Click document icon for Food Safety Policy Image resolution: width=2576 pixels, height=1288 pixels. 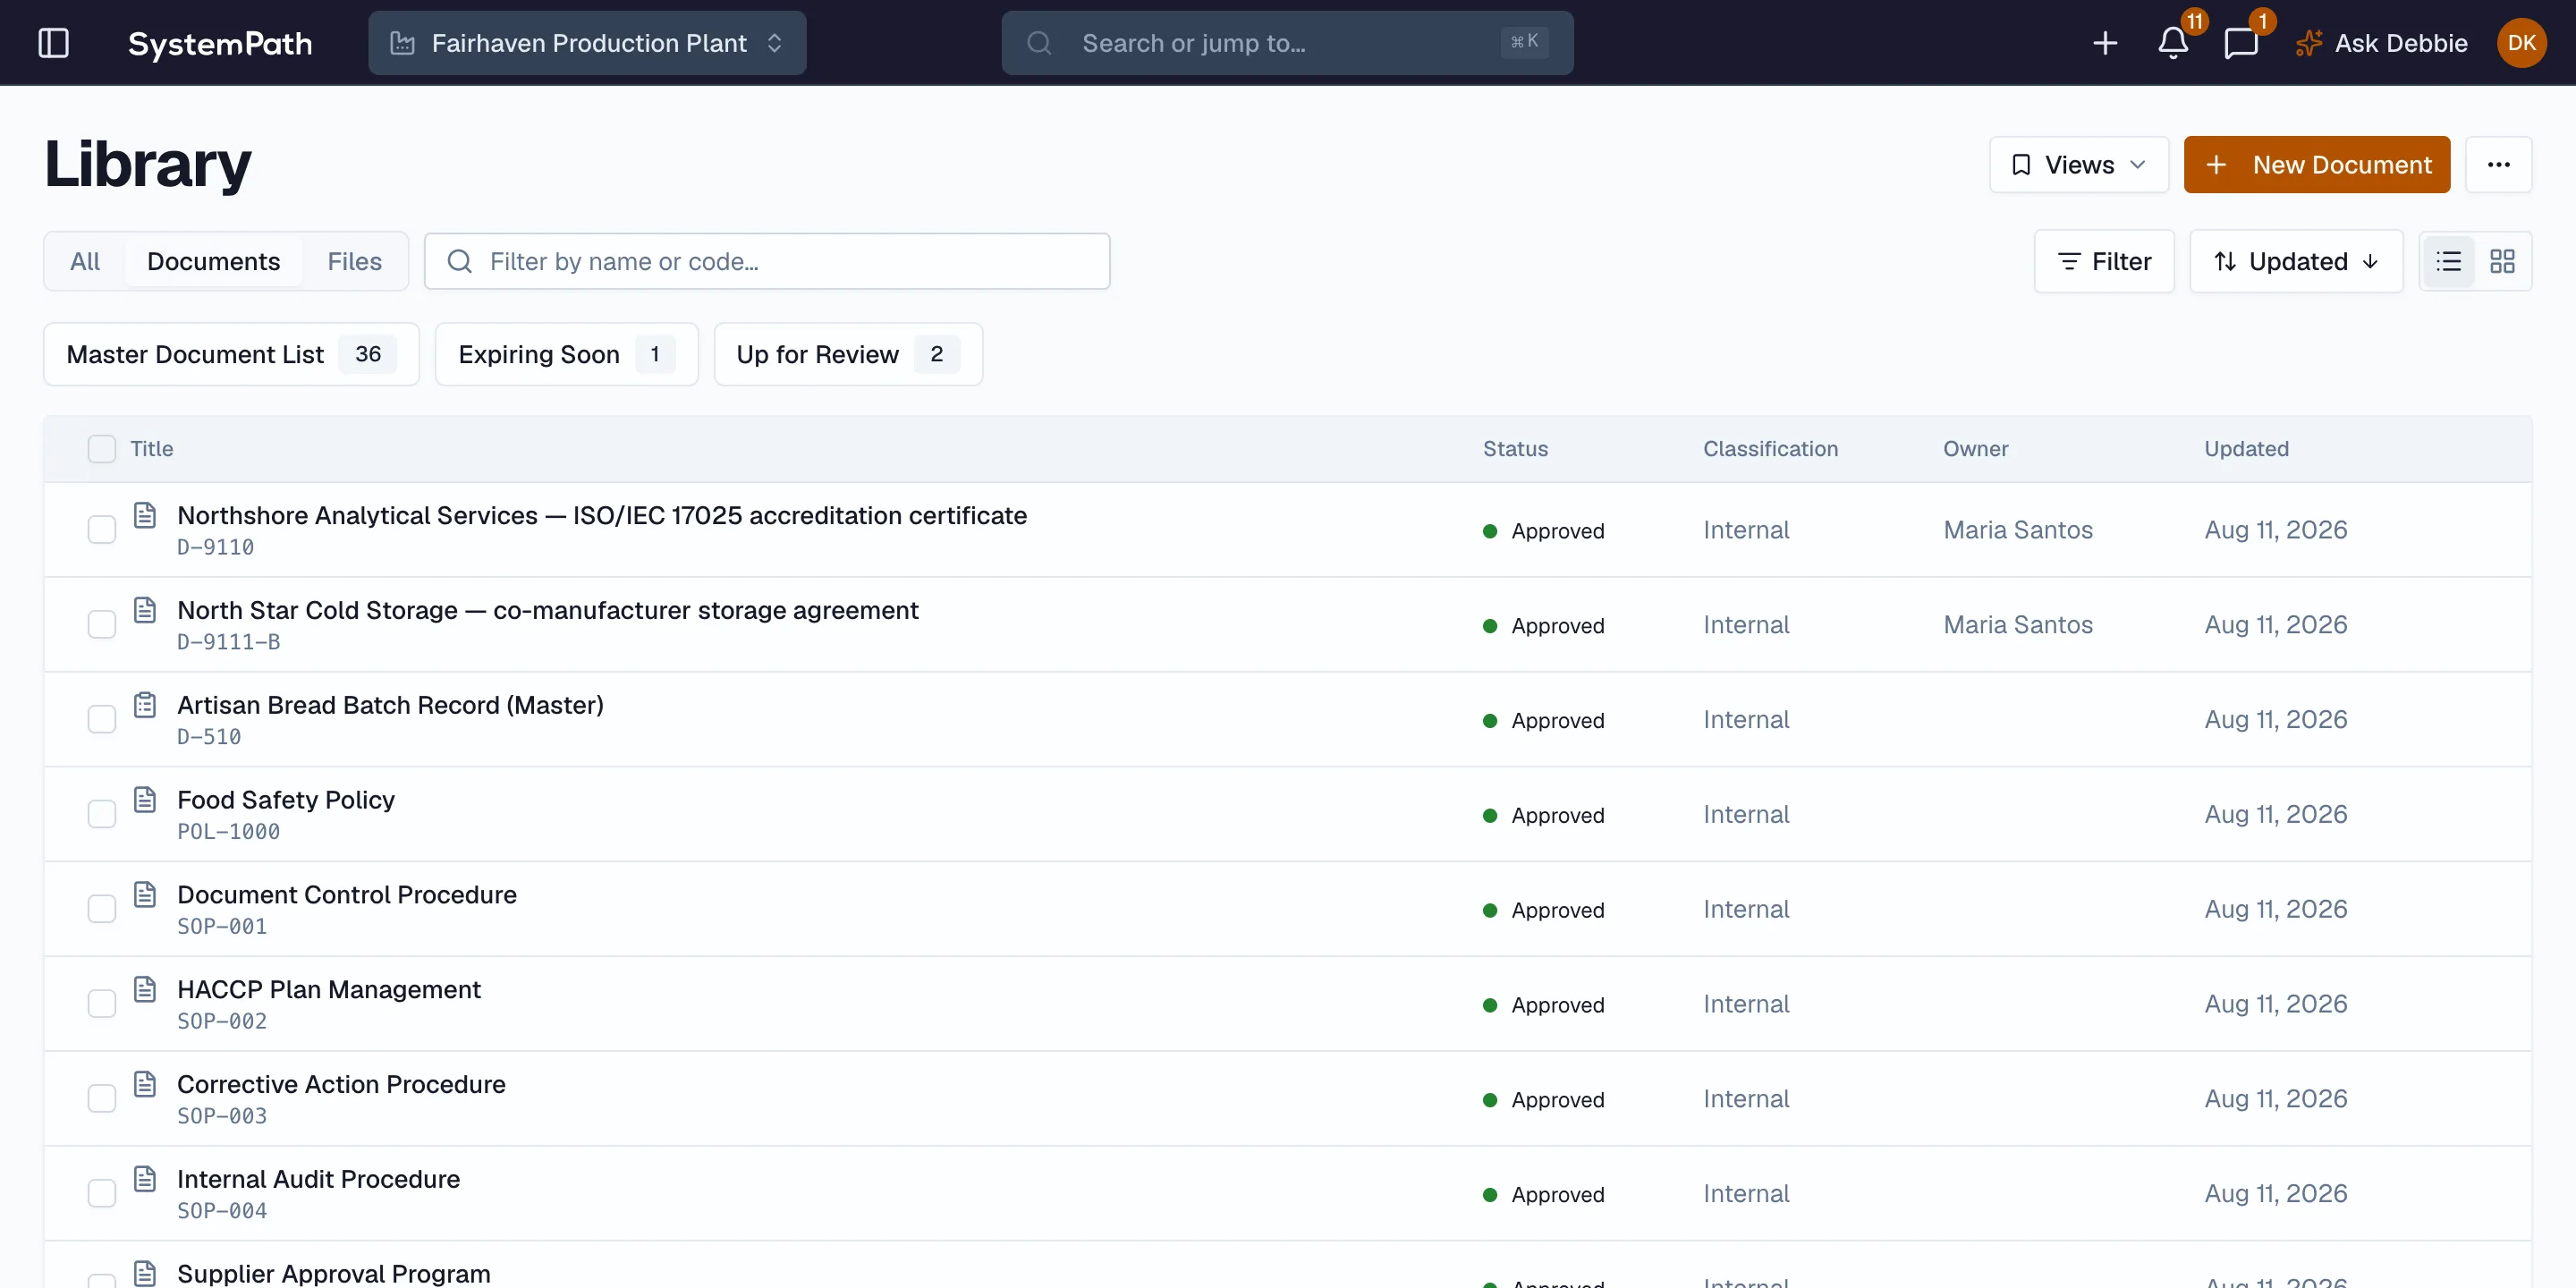coord(145,800)
